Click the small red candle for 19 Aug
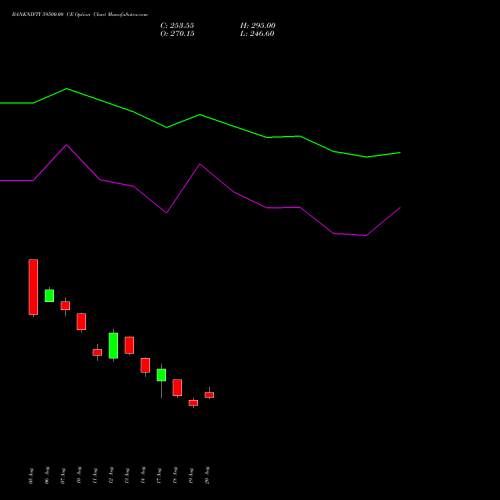 click(193, 403)
